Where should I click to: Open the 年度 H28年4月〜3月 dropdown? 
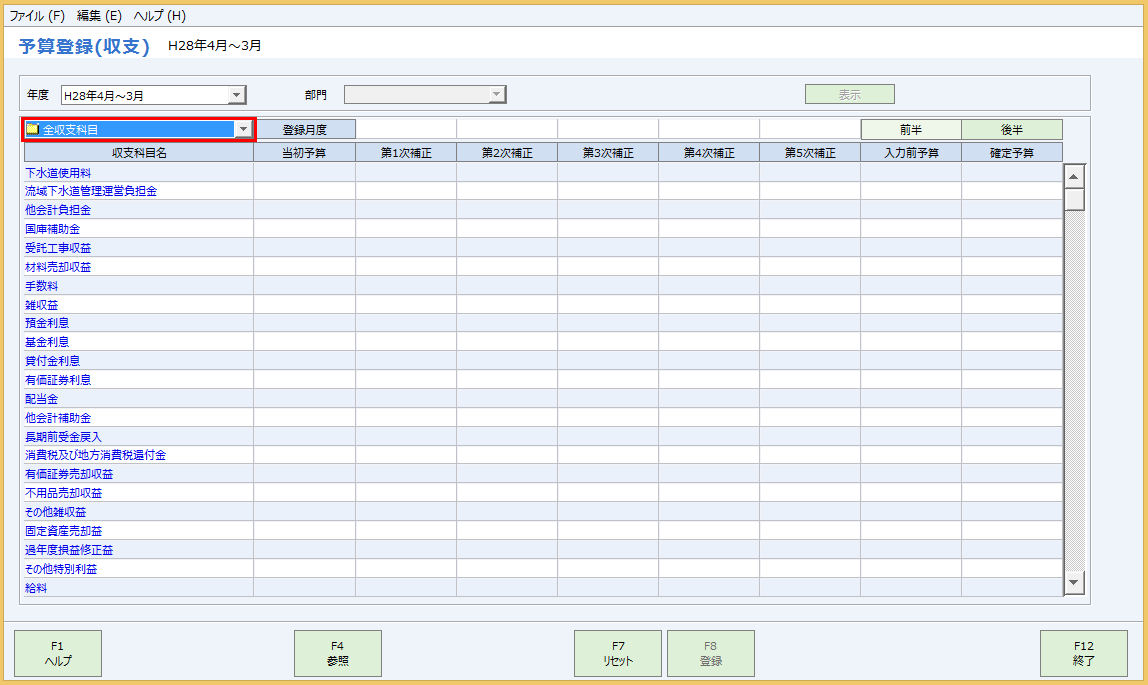click(x=236, y=96)
